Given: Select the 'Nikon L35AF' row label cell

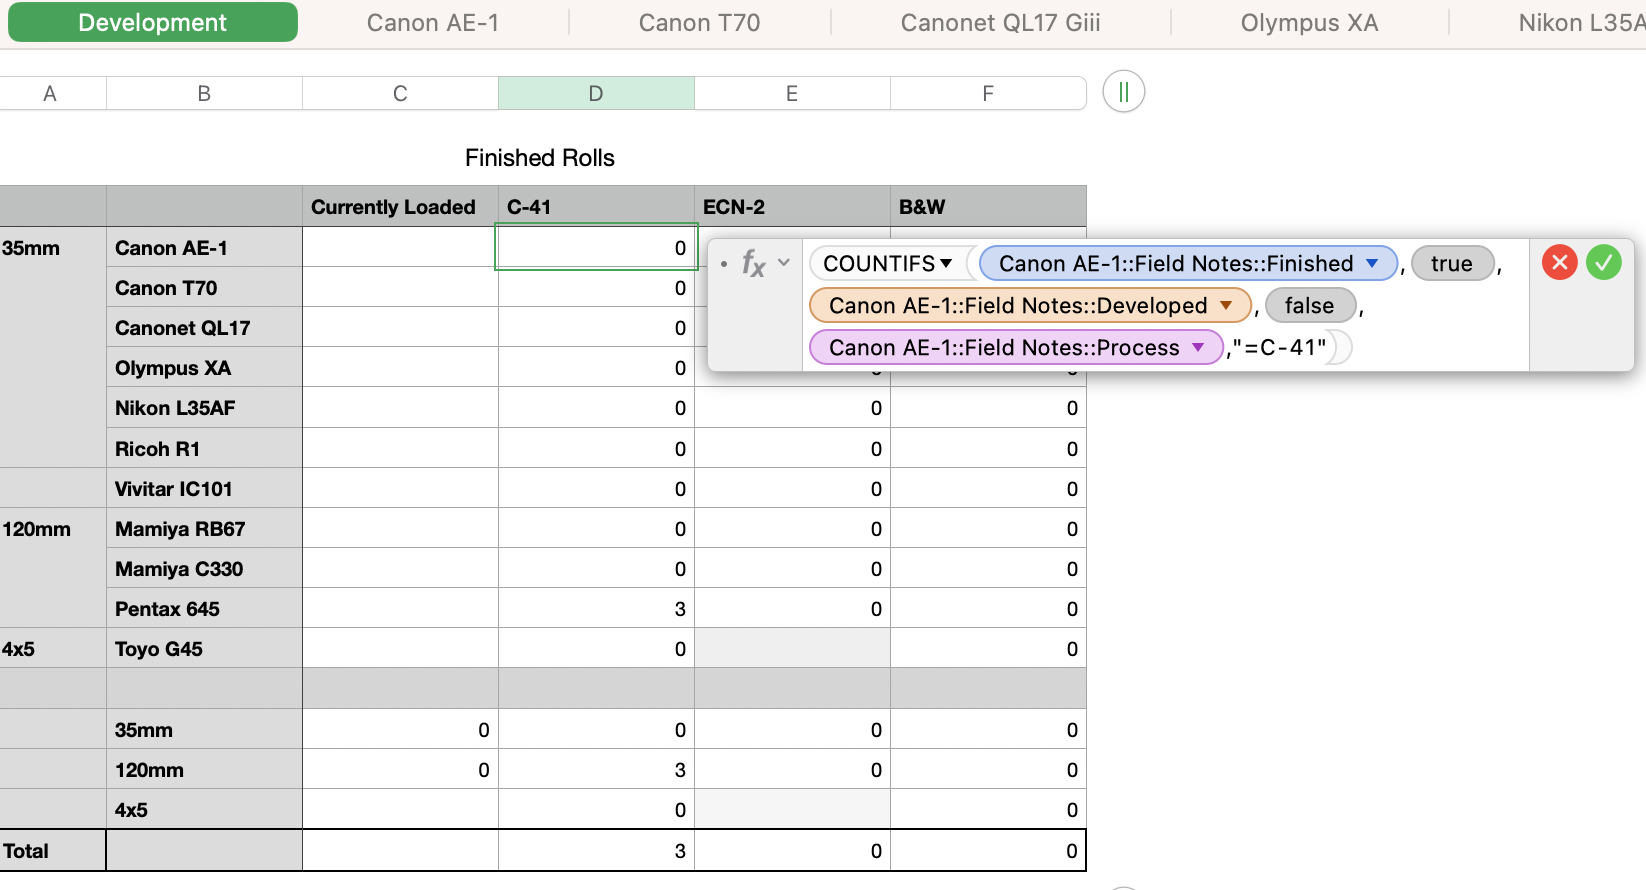Looking at the screenshot, I should tap(204, 408).
